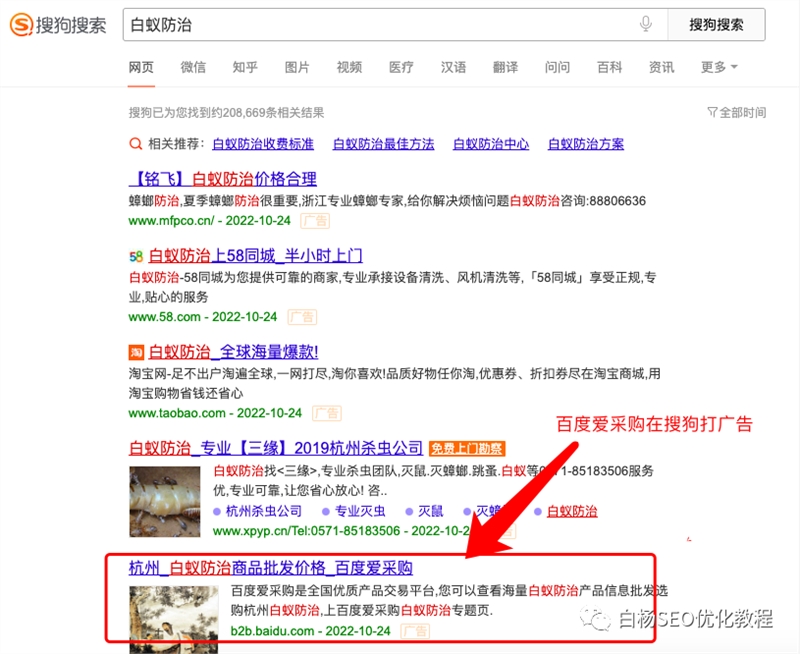
Task: Open related search 白蚁防治方案
Action: pyautogui.click(x=586, y=144)
